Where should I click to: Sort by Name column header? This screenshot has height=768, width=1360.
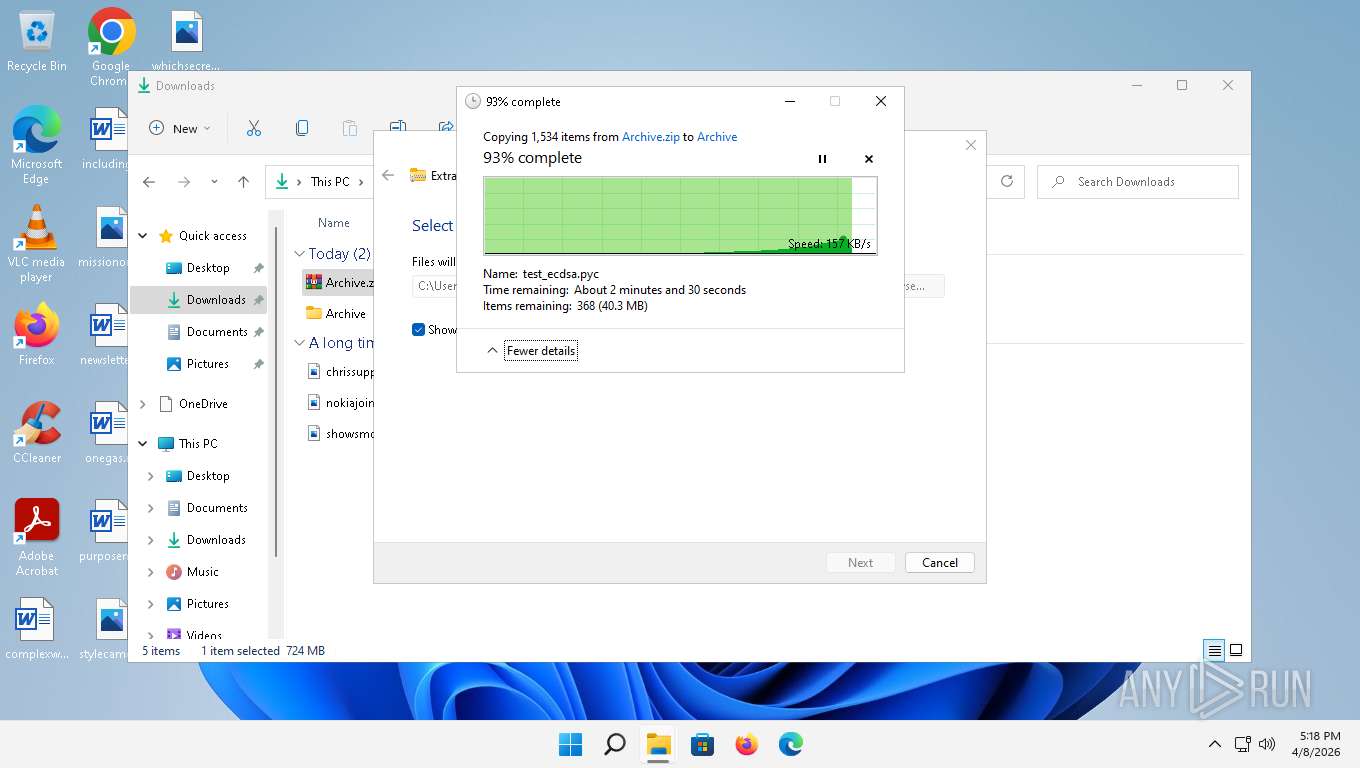point(334,223)
